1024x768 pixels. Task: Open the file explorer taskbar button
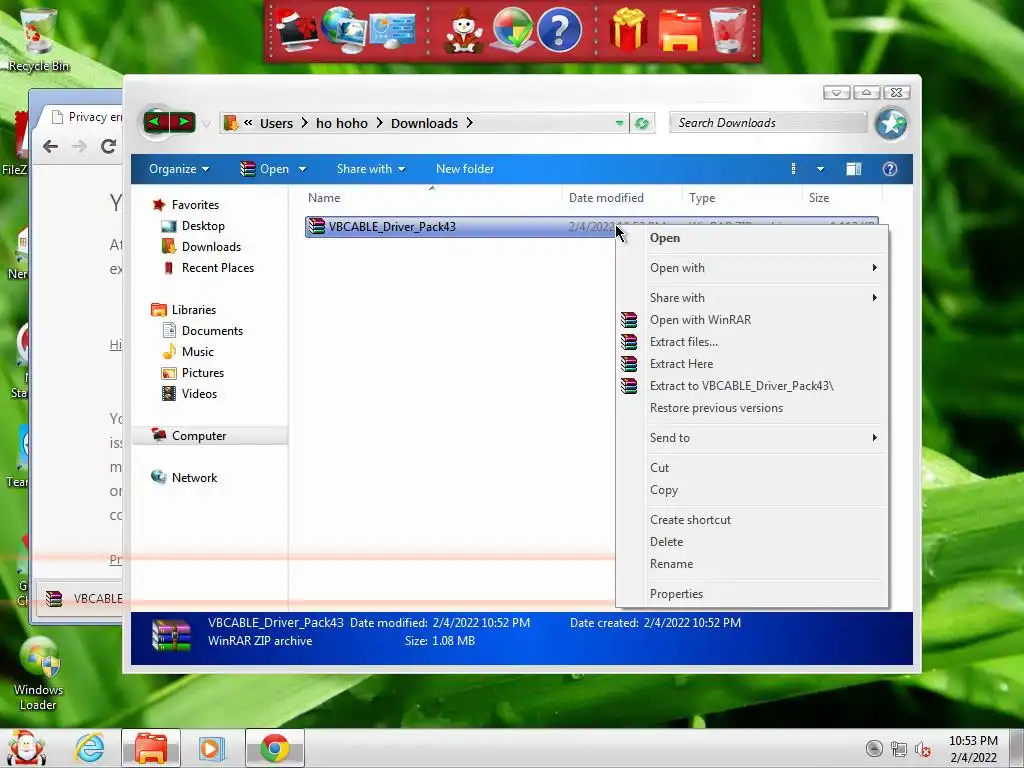(x=151, y=748)
